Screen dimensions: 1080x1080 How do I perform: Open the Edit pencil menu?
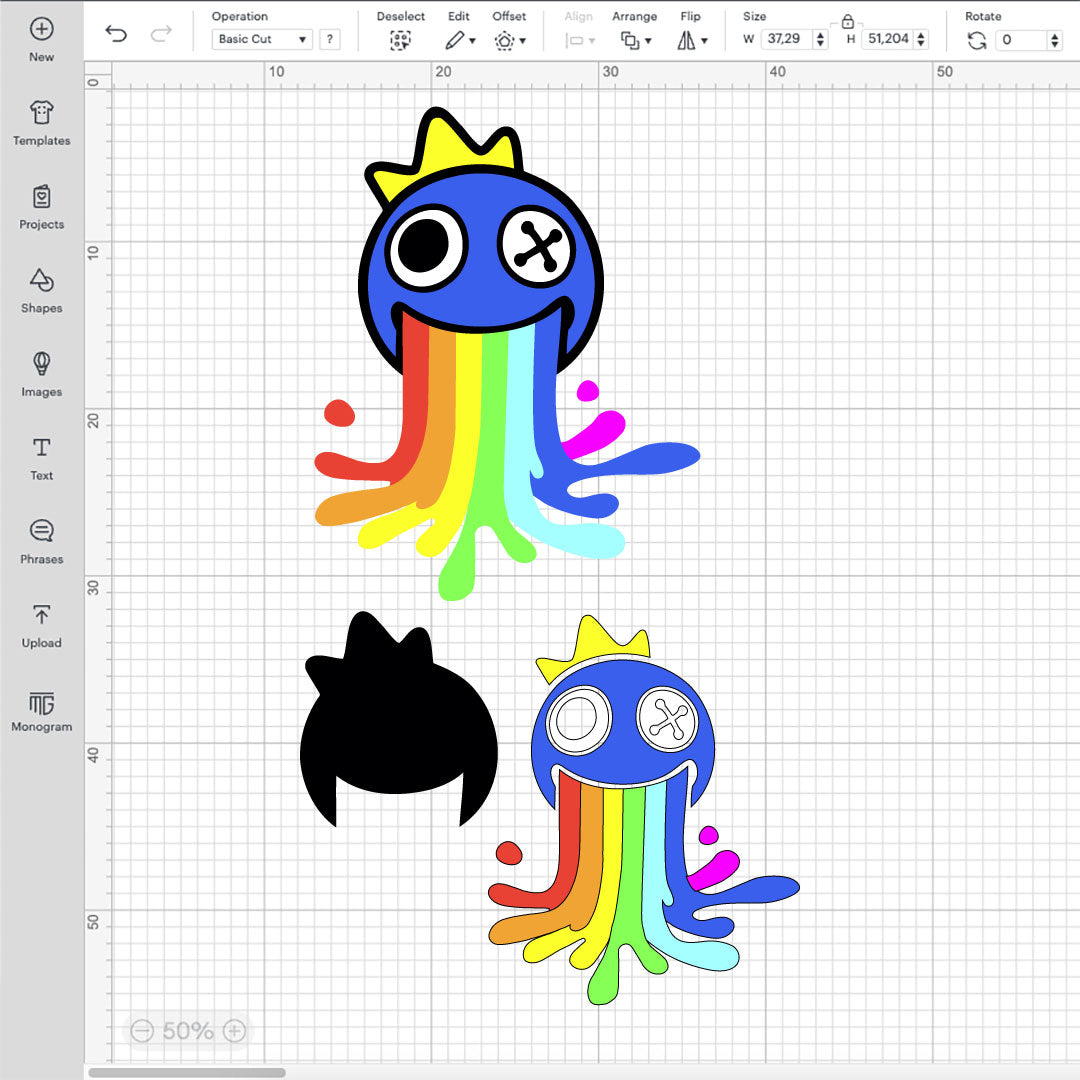460,41
